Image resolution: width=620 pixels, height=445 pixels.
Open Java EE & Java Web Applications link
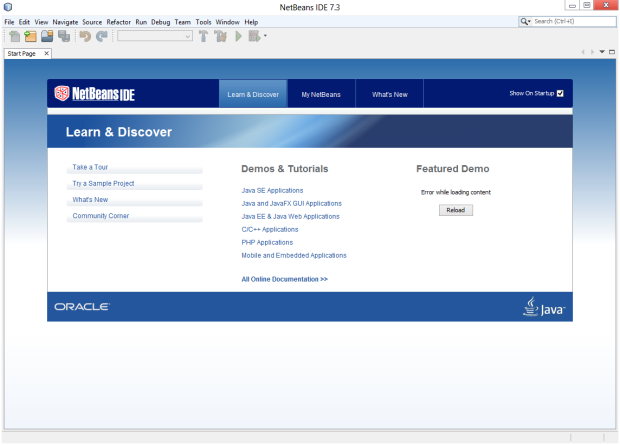coord(291,216)
